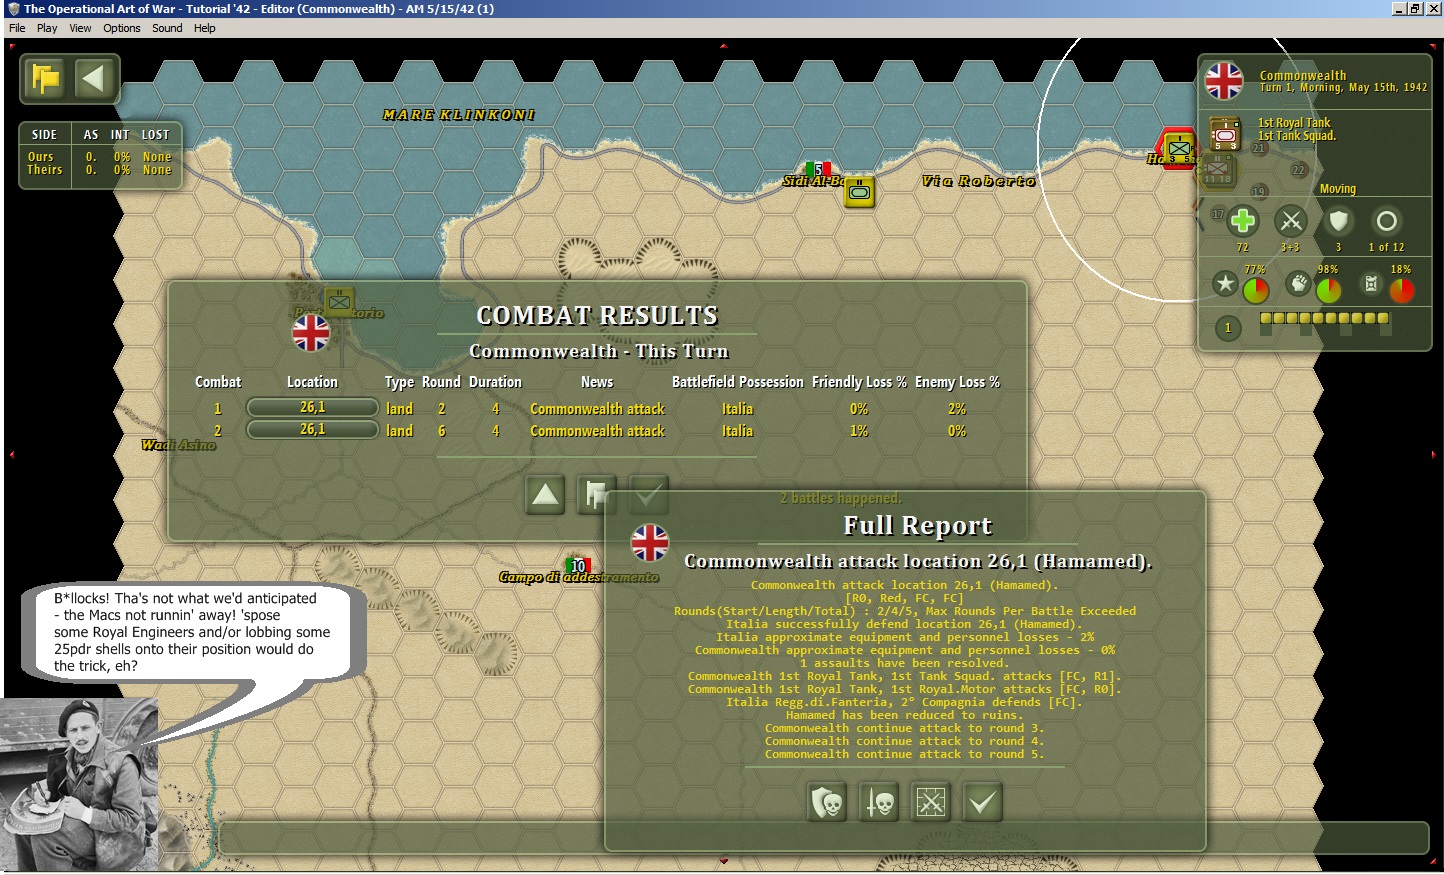Image resolution: width=1444 pixels, height=875 pixels.
Task: Click the 'COMBAT RESULTS' heading
Action: coord(597,316)
